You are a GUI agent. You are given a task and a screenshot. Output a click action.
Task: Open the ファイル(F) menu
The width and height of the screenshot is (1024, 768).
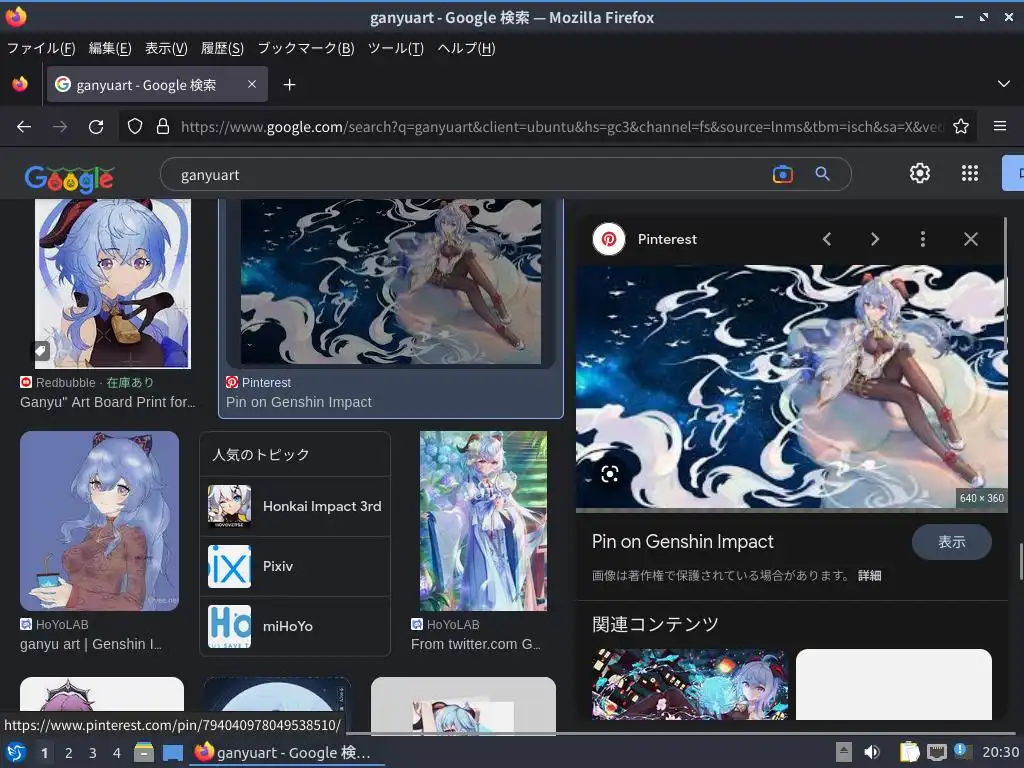(41, 48)
